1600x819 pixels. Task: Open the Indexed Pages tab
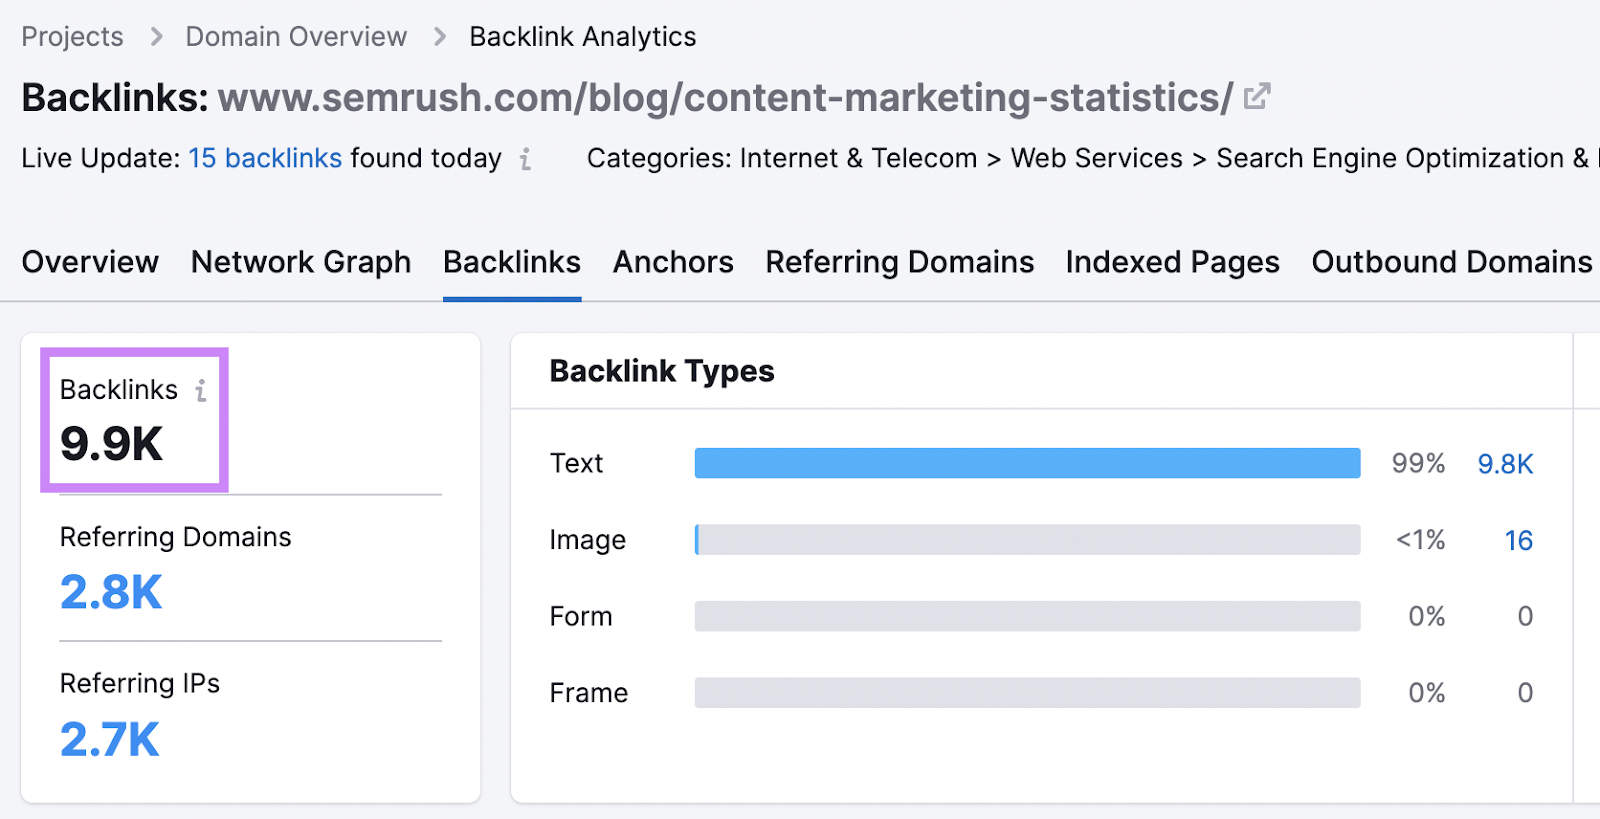pyautogui.click(x=1172, y=262)
